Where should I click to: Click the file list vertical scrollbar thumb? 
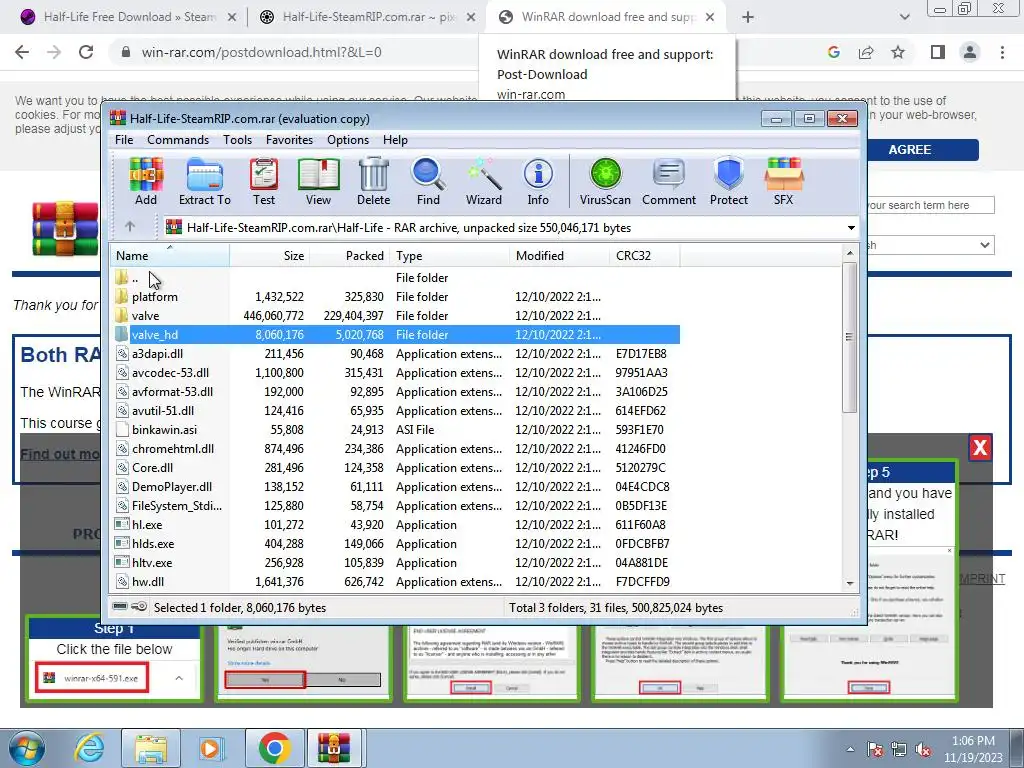click(x=850, y=337)
